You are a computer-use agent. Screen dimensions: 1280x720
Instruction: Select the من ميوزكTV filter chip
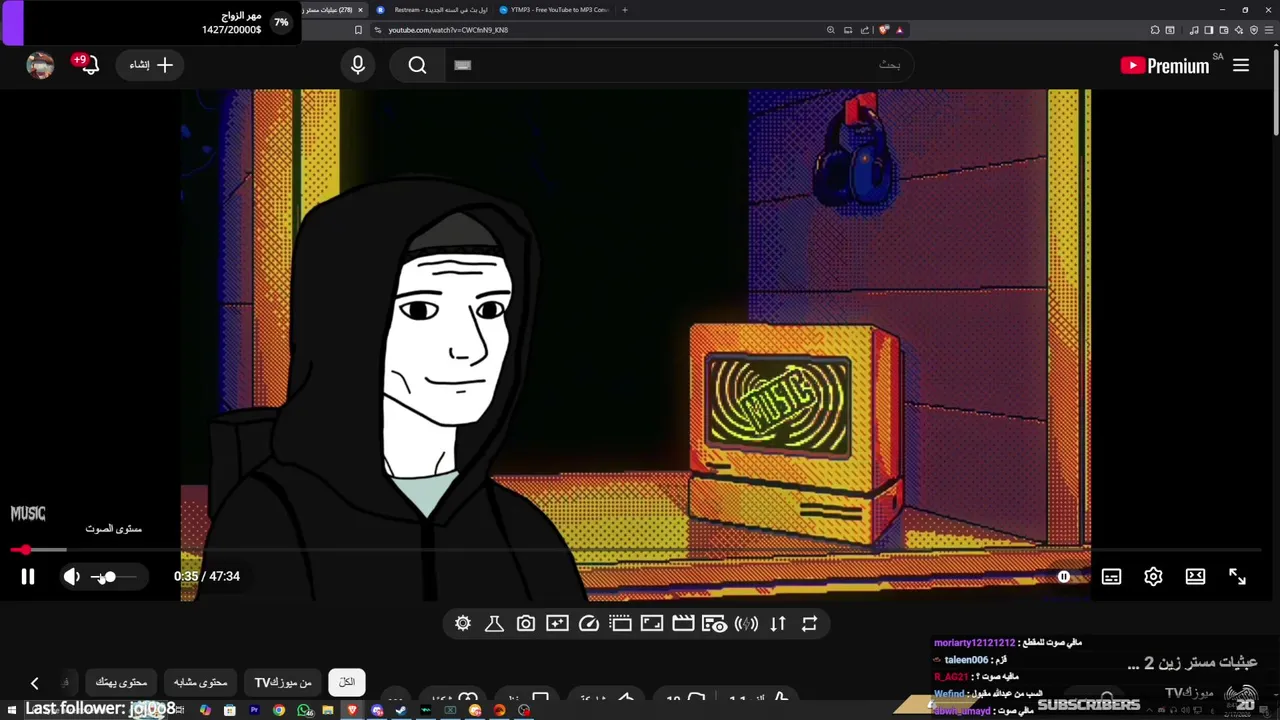283,682
